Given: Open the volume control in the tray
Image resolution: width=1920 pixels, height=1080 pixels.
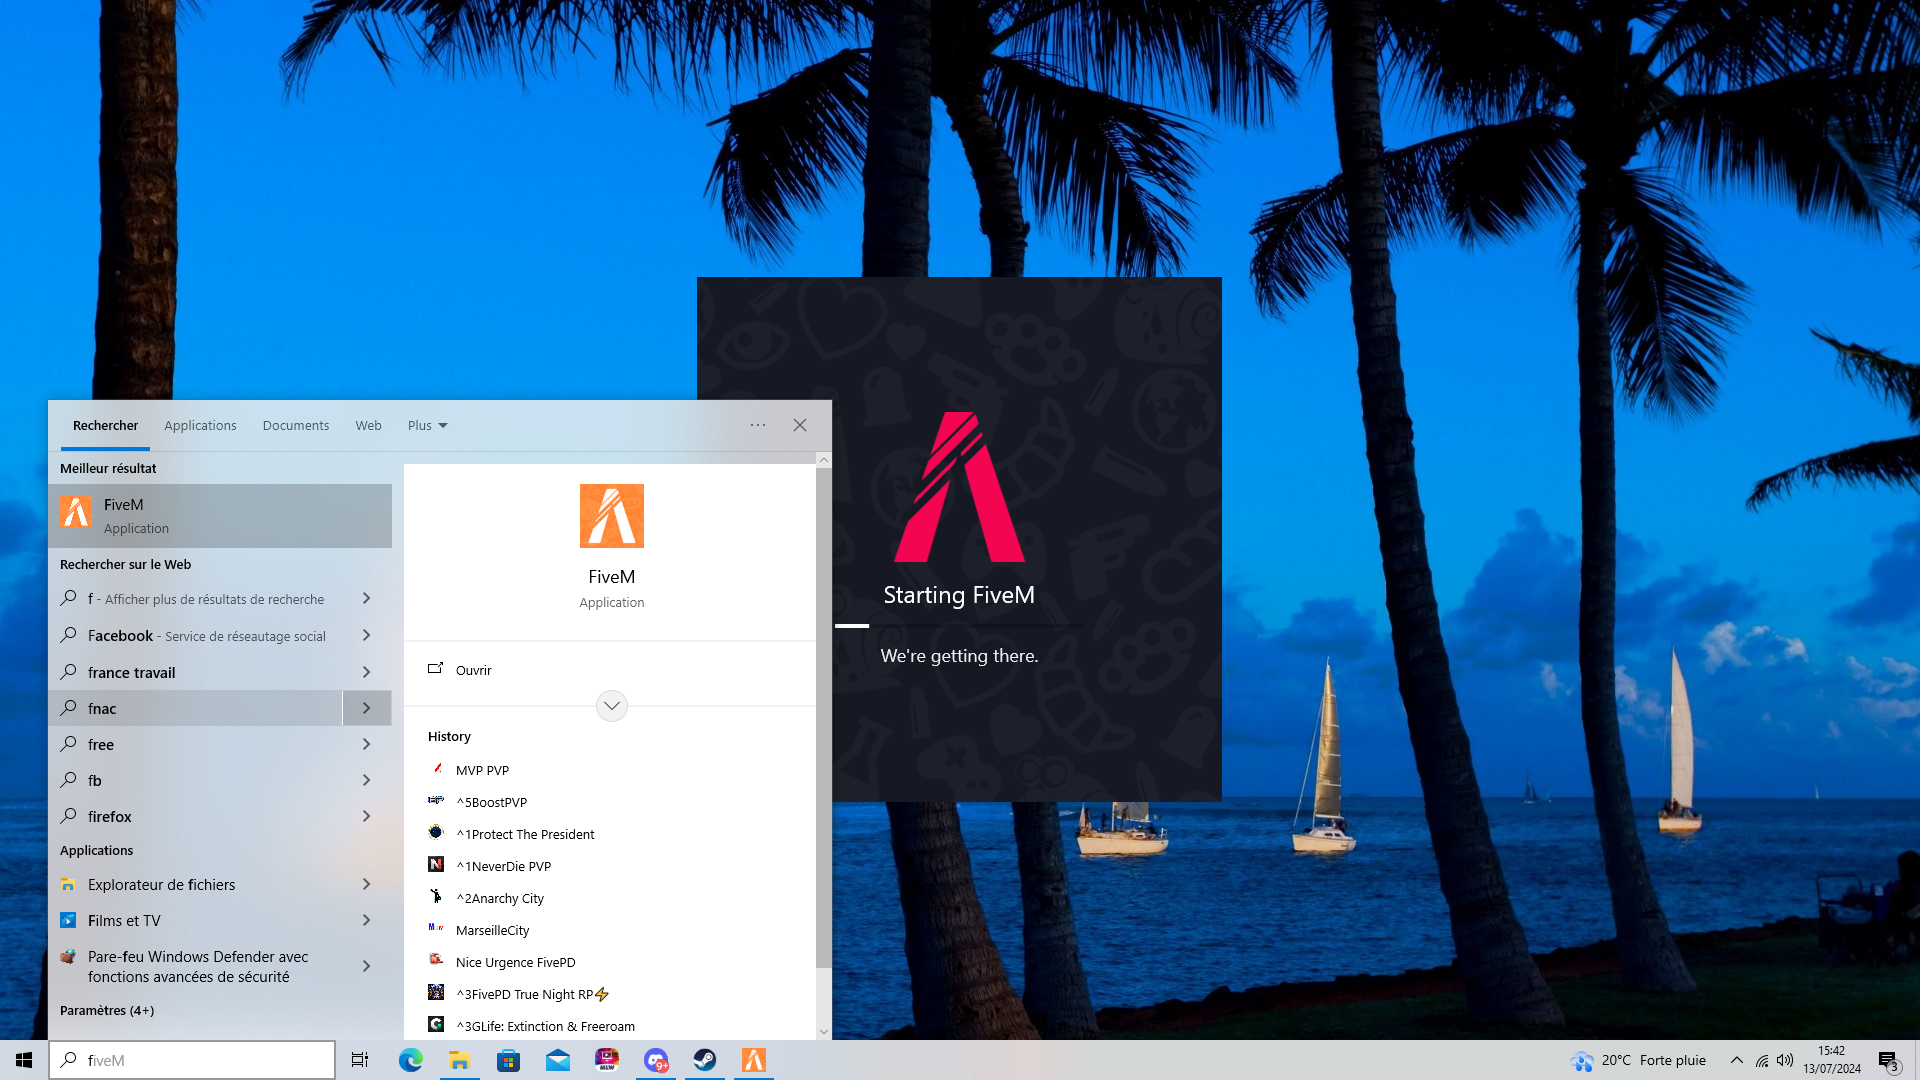Looking at the screenshot, I should tap(1785, 1060).
